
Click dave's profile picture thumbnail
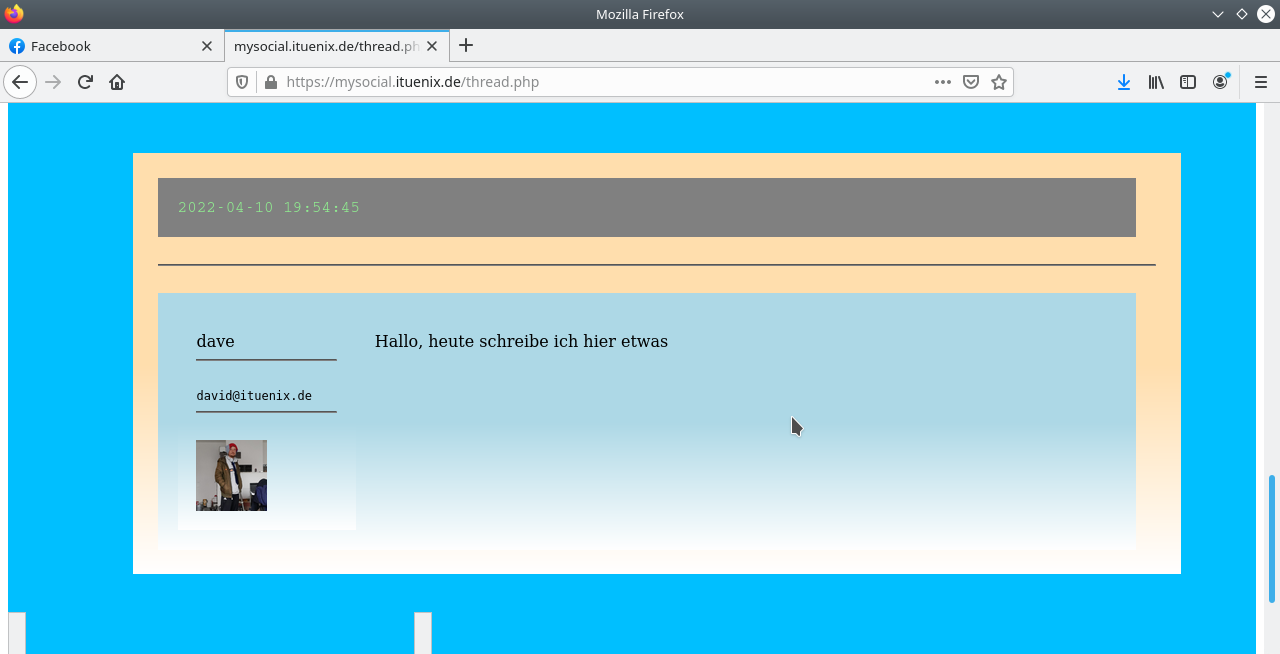tap(231, 475)
